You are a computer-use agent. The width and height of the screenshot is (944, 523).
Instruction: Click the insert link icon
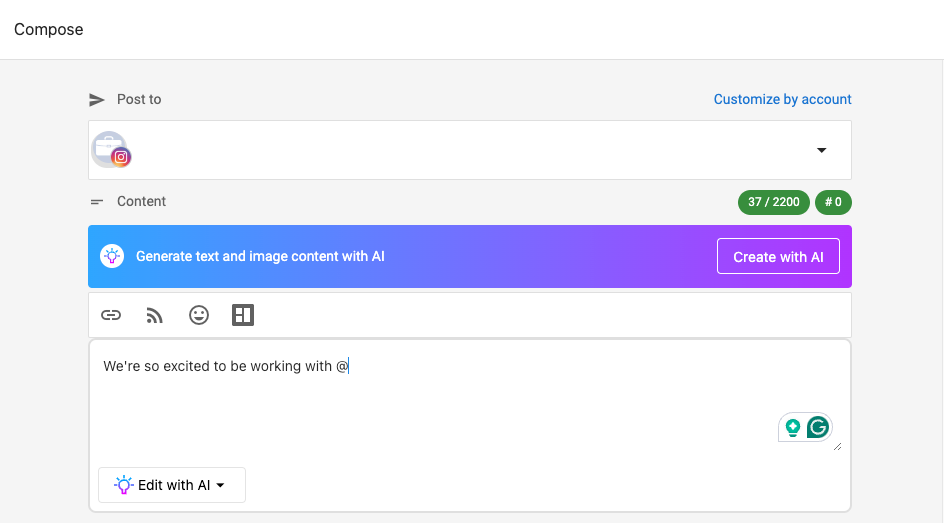[111, 315]
